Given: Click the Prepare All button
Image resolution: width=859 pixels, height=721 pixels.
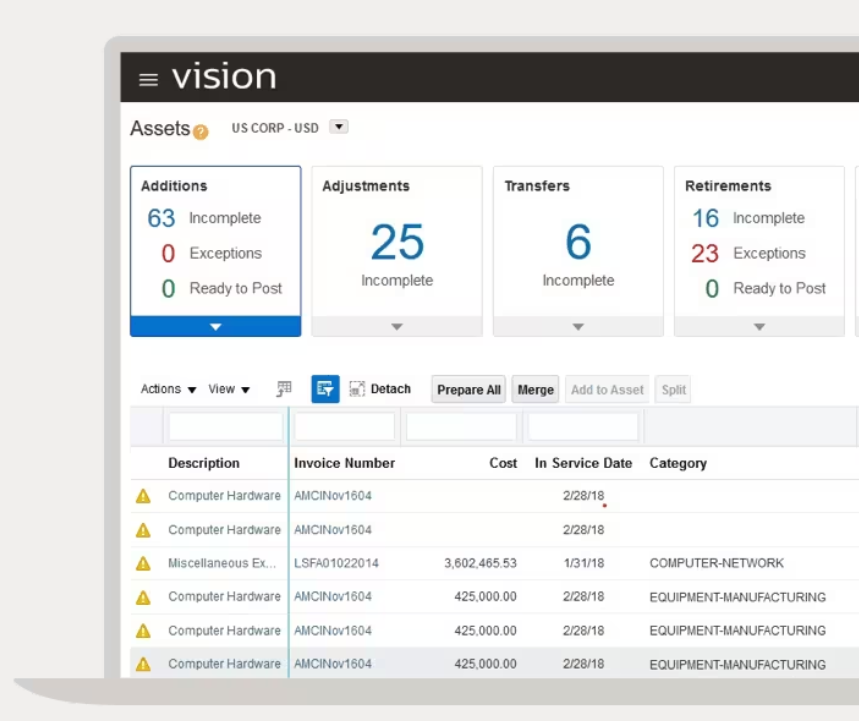Looking at the screenshot, I should (x=468, y=389).
